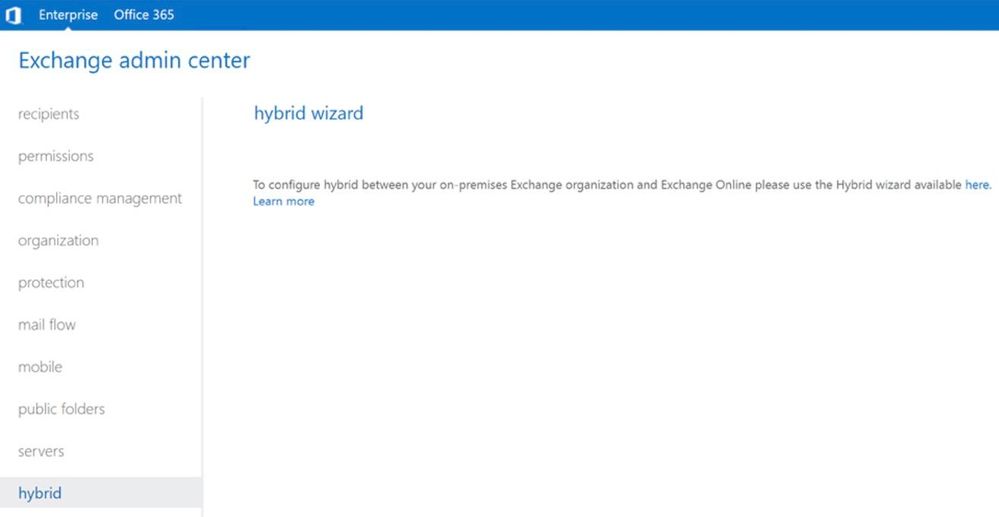Viewport: 999px width, 517px height.
Task: Open the permissions section
Action: [56, 156]
